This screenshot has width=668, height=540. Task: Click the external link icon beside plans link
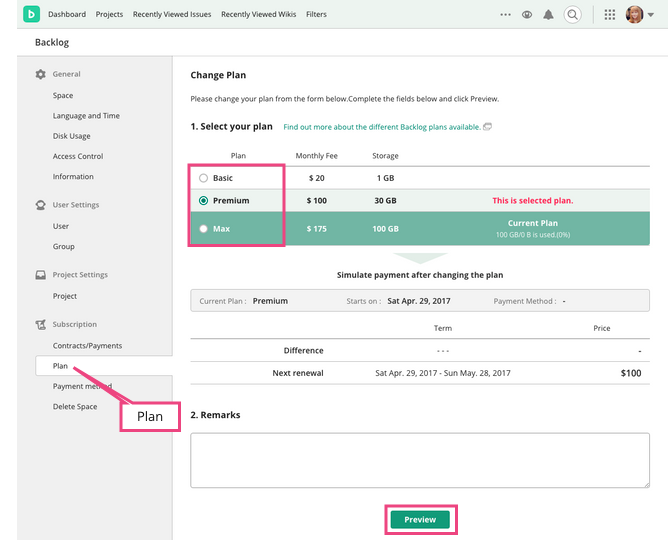487,126
